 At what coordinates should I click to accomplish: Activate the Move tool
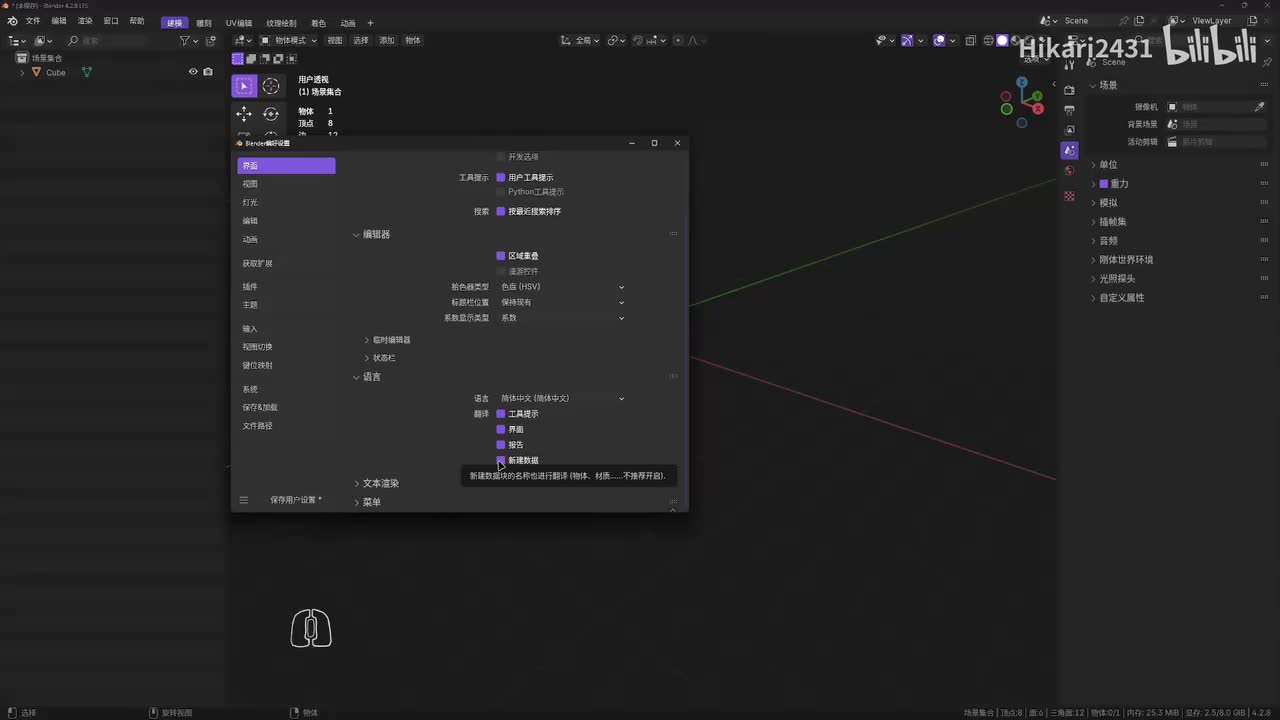[244, 114]
